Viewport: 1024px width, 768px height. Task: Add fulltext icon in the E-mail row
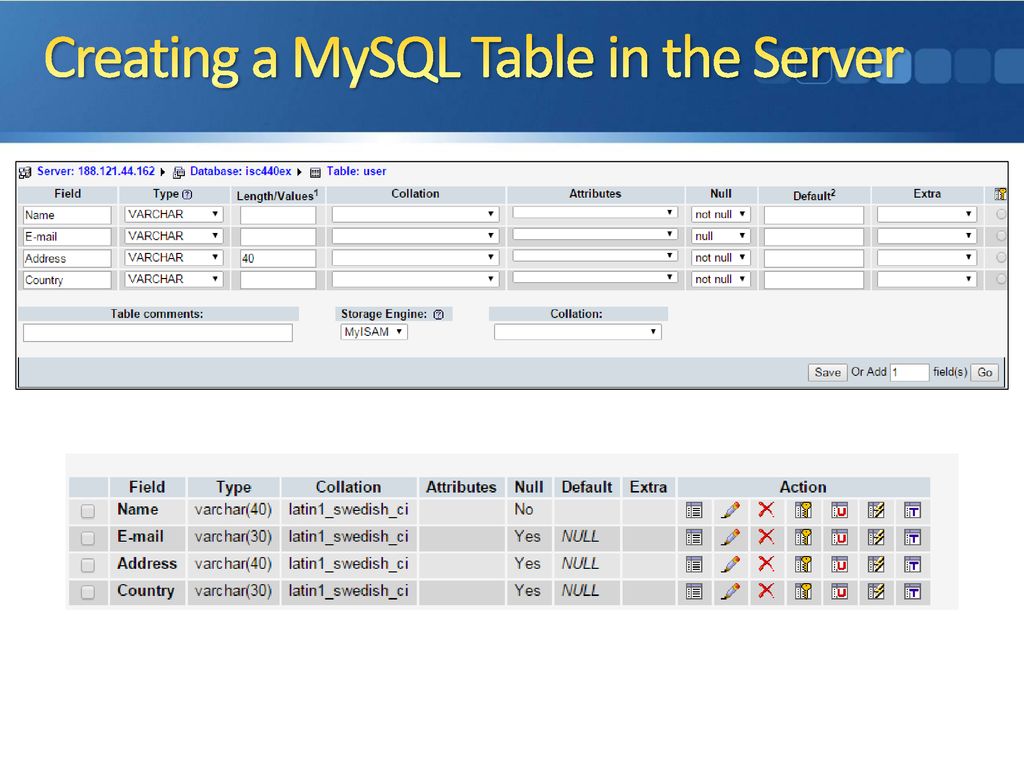[x=912, y=538]
